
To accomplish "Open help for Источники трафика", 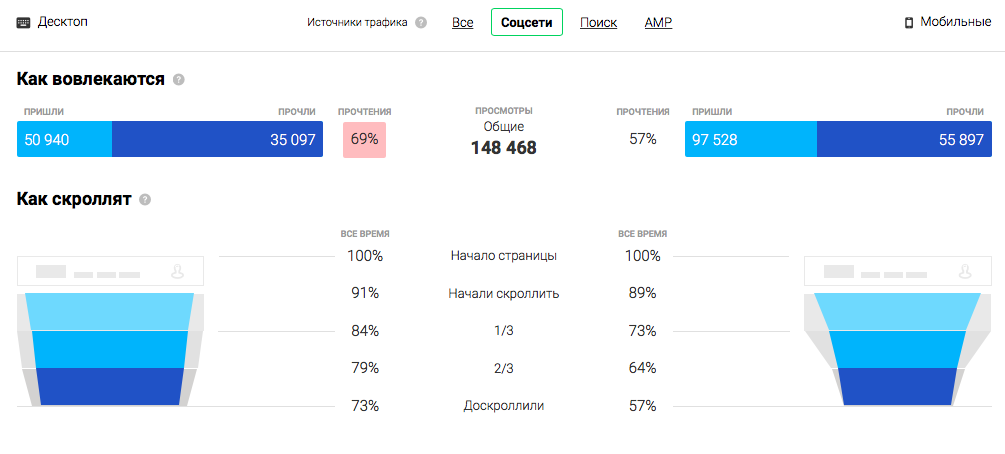I will (x=421, y=23).
